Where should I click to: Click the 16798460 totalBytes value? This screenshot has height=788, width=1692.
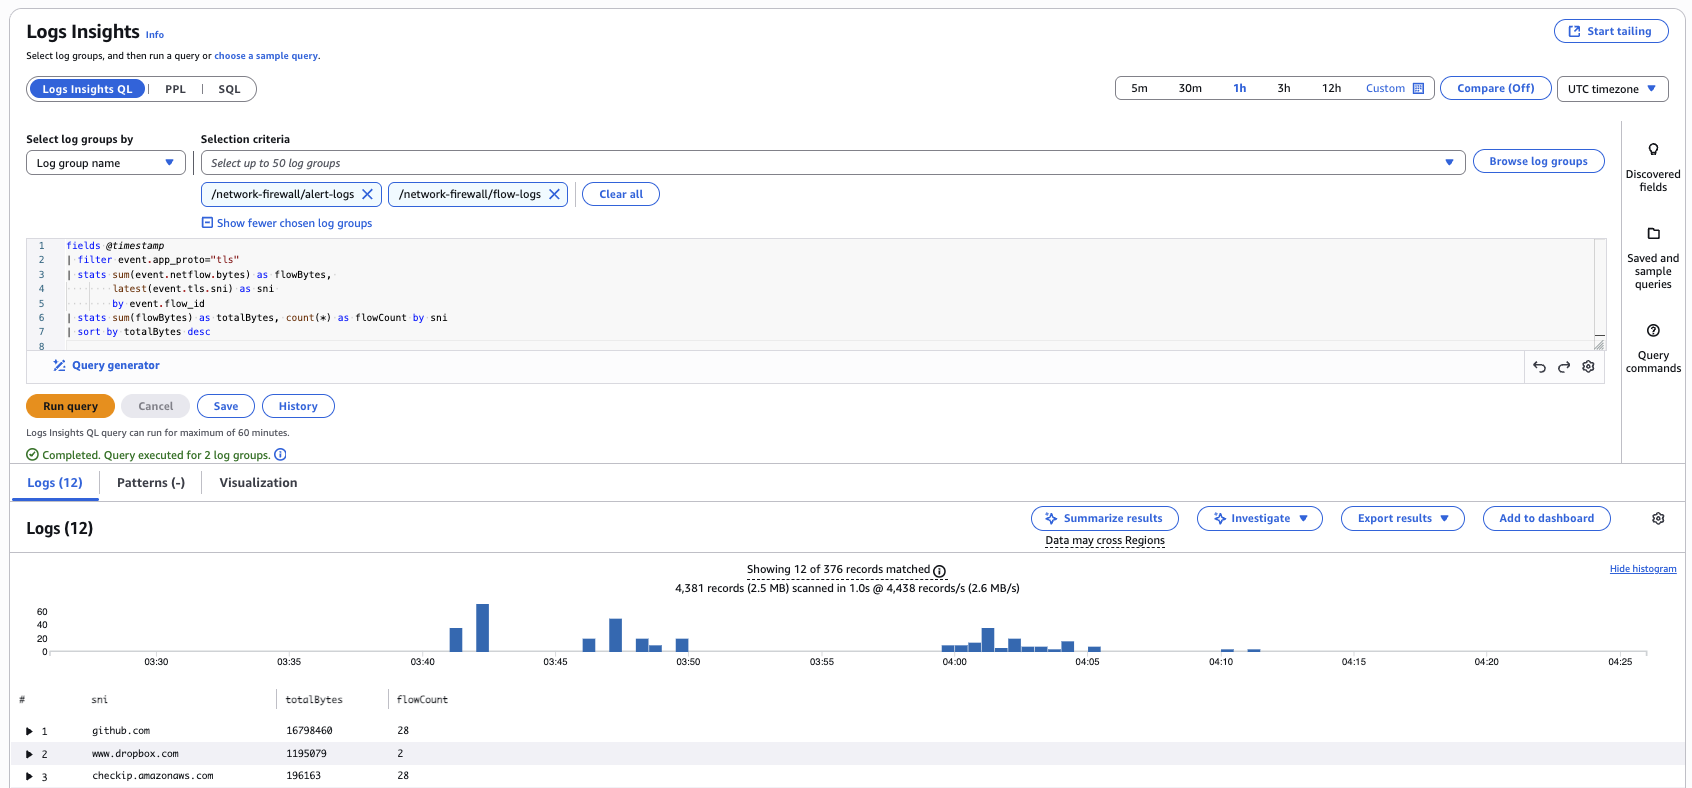click(309, 731)
